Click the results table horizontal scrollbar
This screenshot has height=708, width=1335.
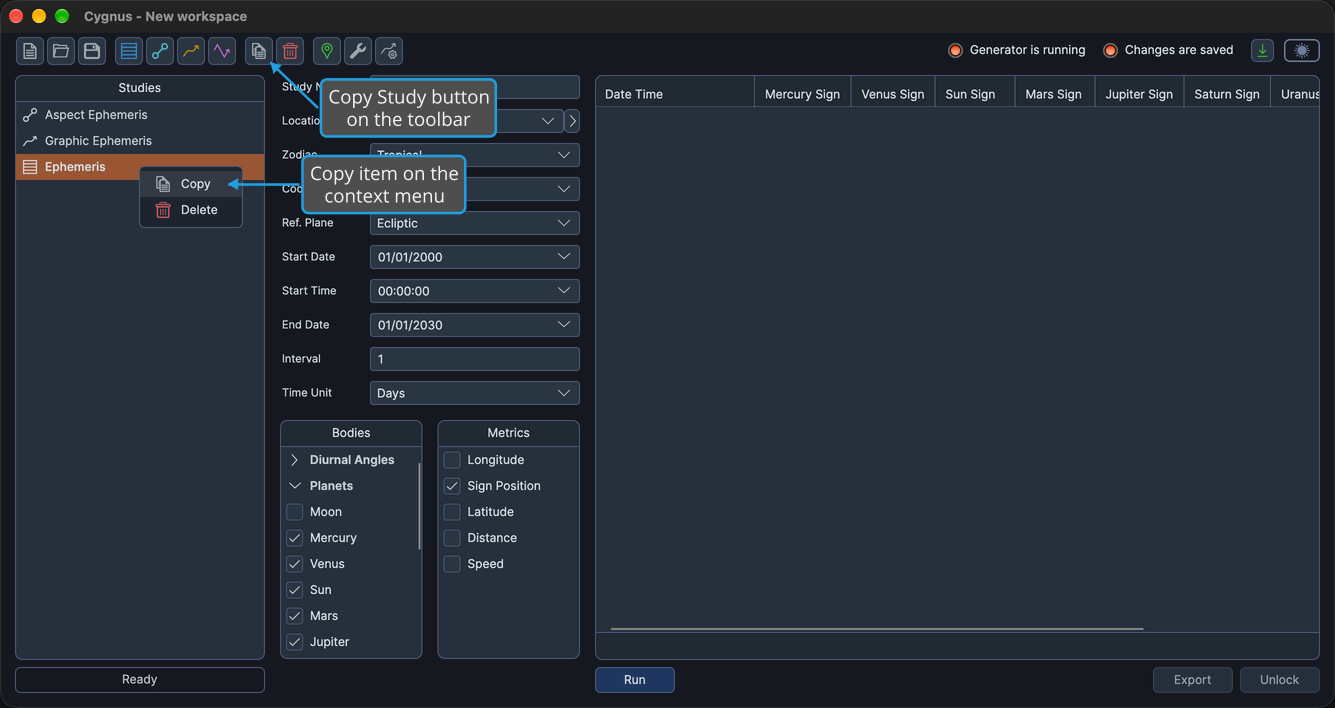876,629
